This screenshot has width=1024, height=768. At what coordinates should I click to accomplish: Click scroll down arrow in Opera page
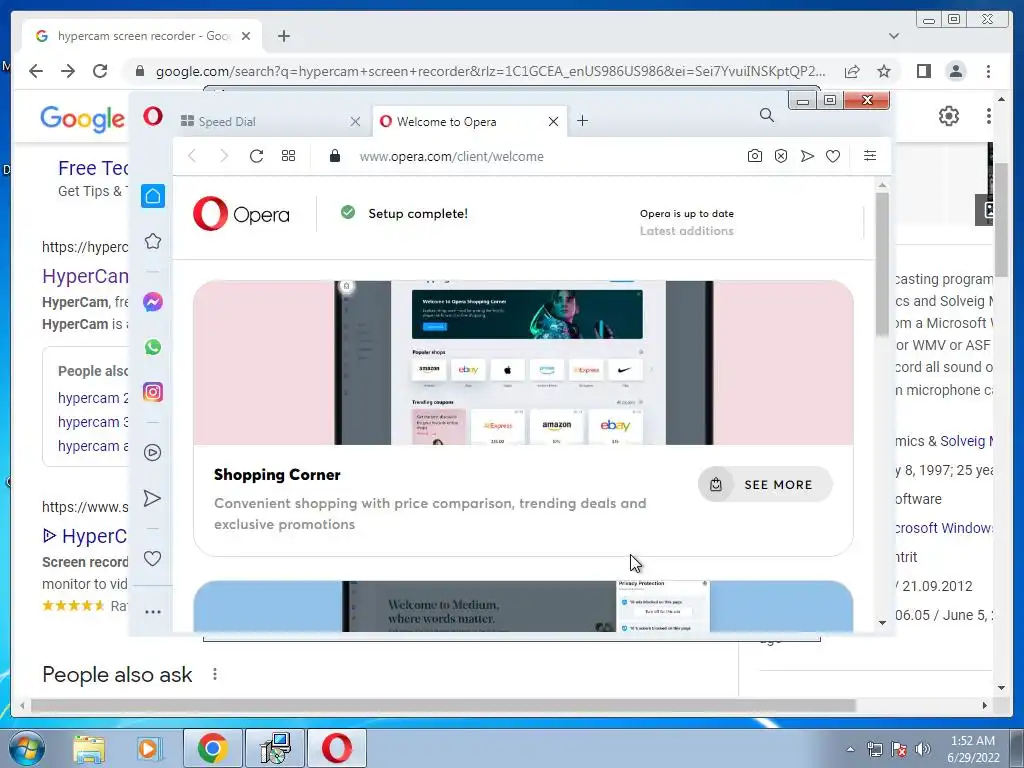pos(882,623)
